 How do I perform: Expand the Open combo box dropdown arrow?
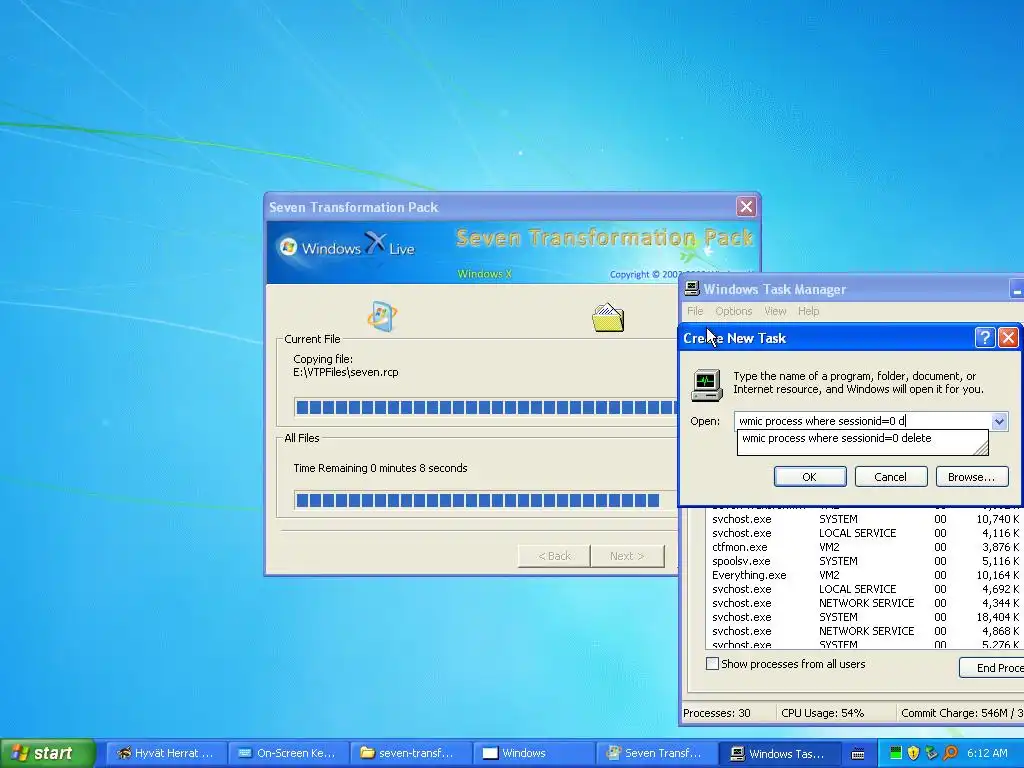point(999,421)
